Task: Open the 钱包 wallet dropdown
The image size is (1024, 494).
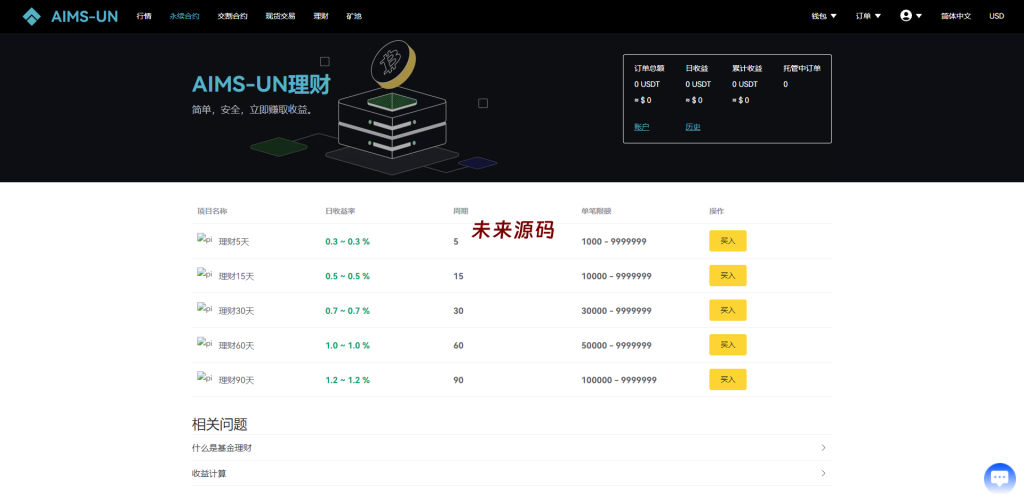Action: (824, 16)
